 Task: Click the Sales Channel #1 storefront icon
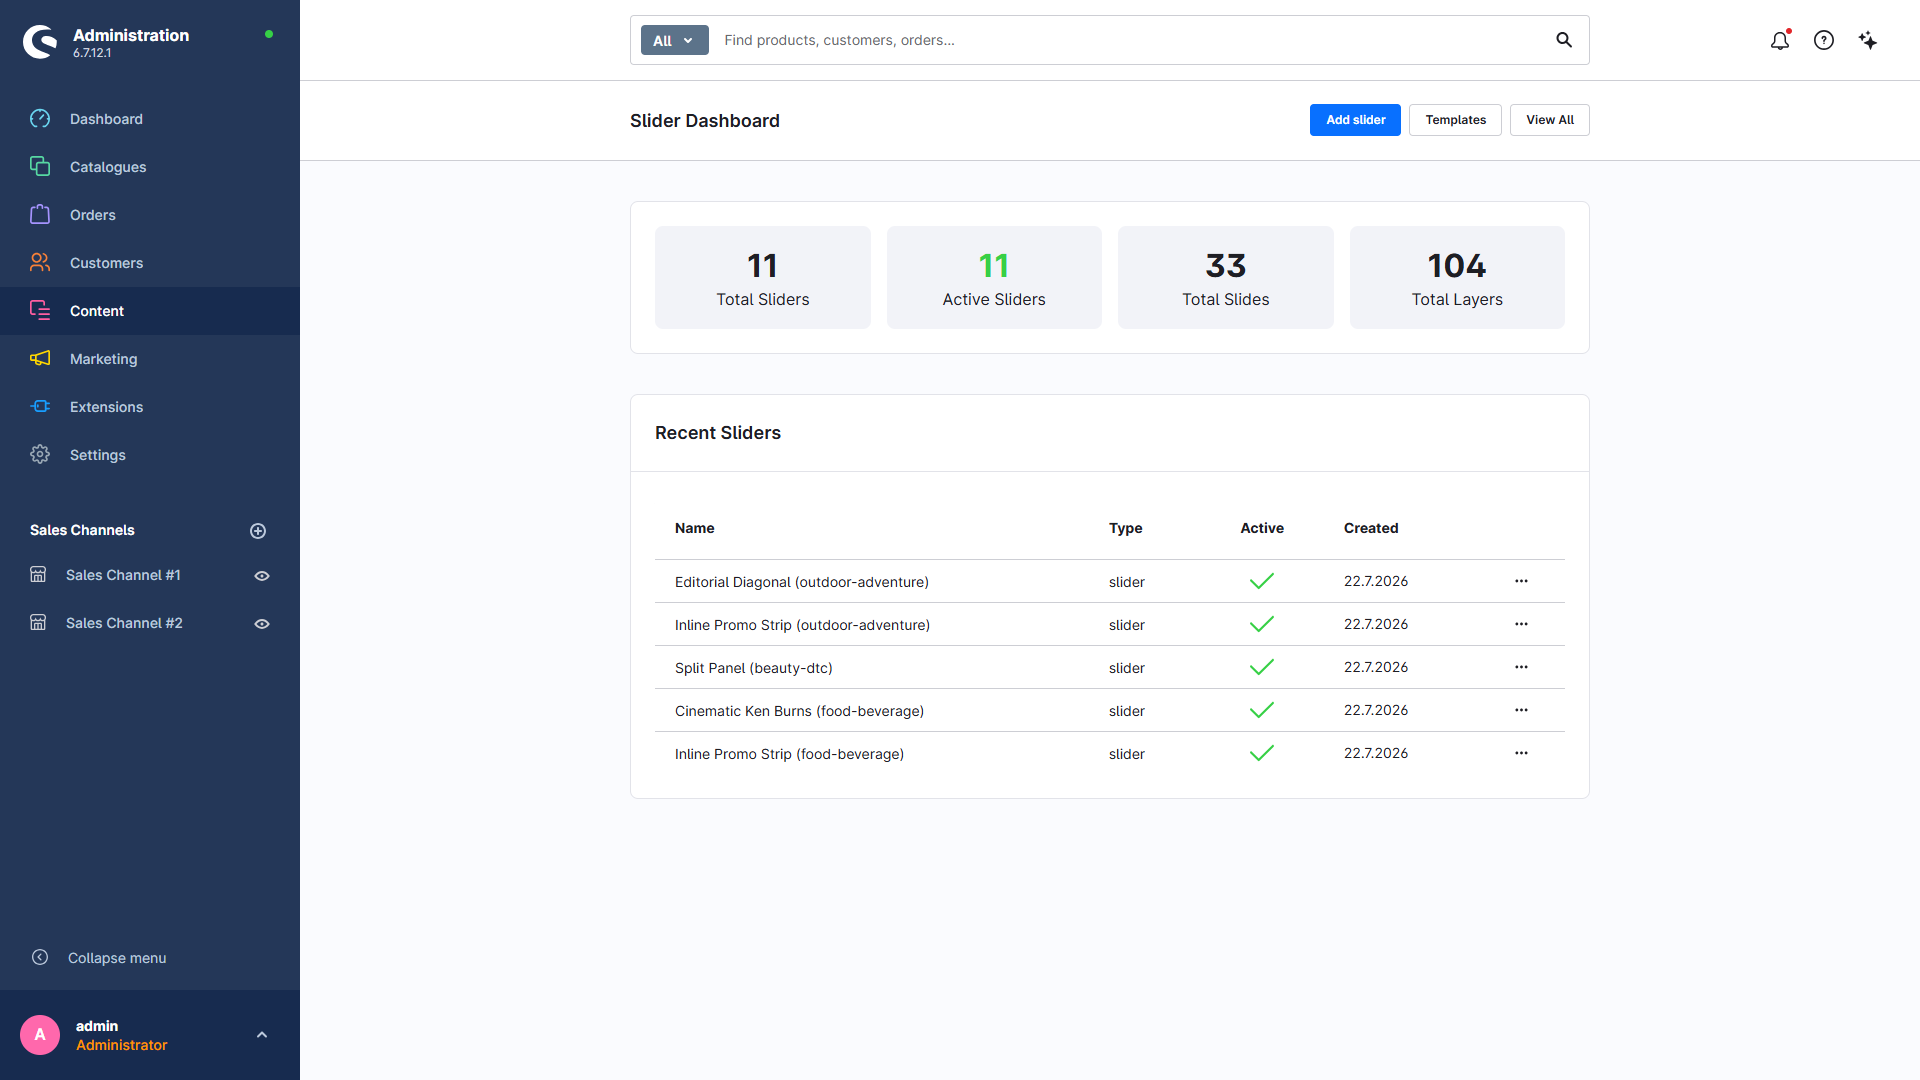click(38, 575)
